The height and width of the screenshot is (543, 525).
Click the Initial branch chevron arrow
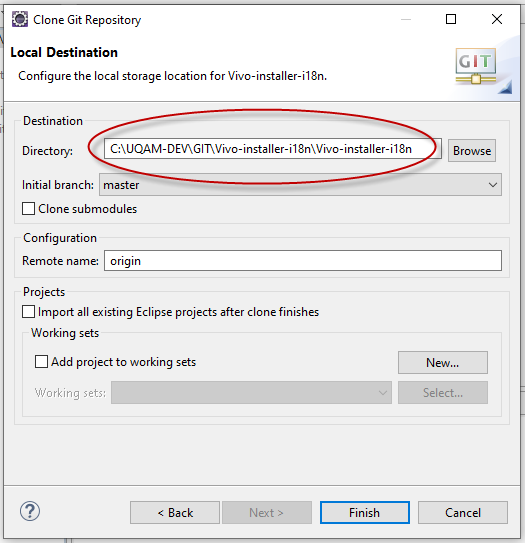pos(493,185)
